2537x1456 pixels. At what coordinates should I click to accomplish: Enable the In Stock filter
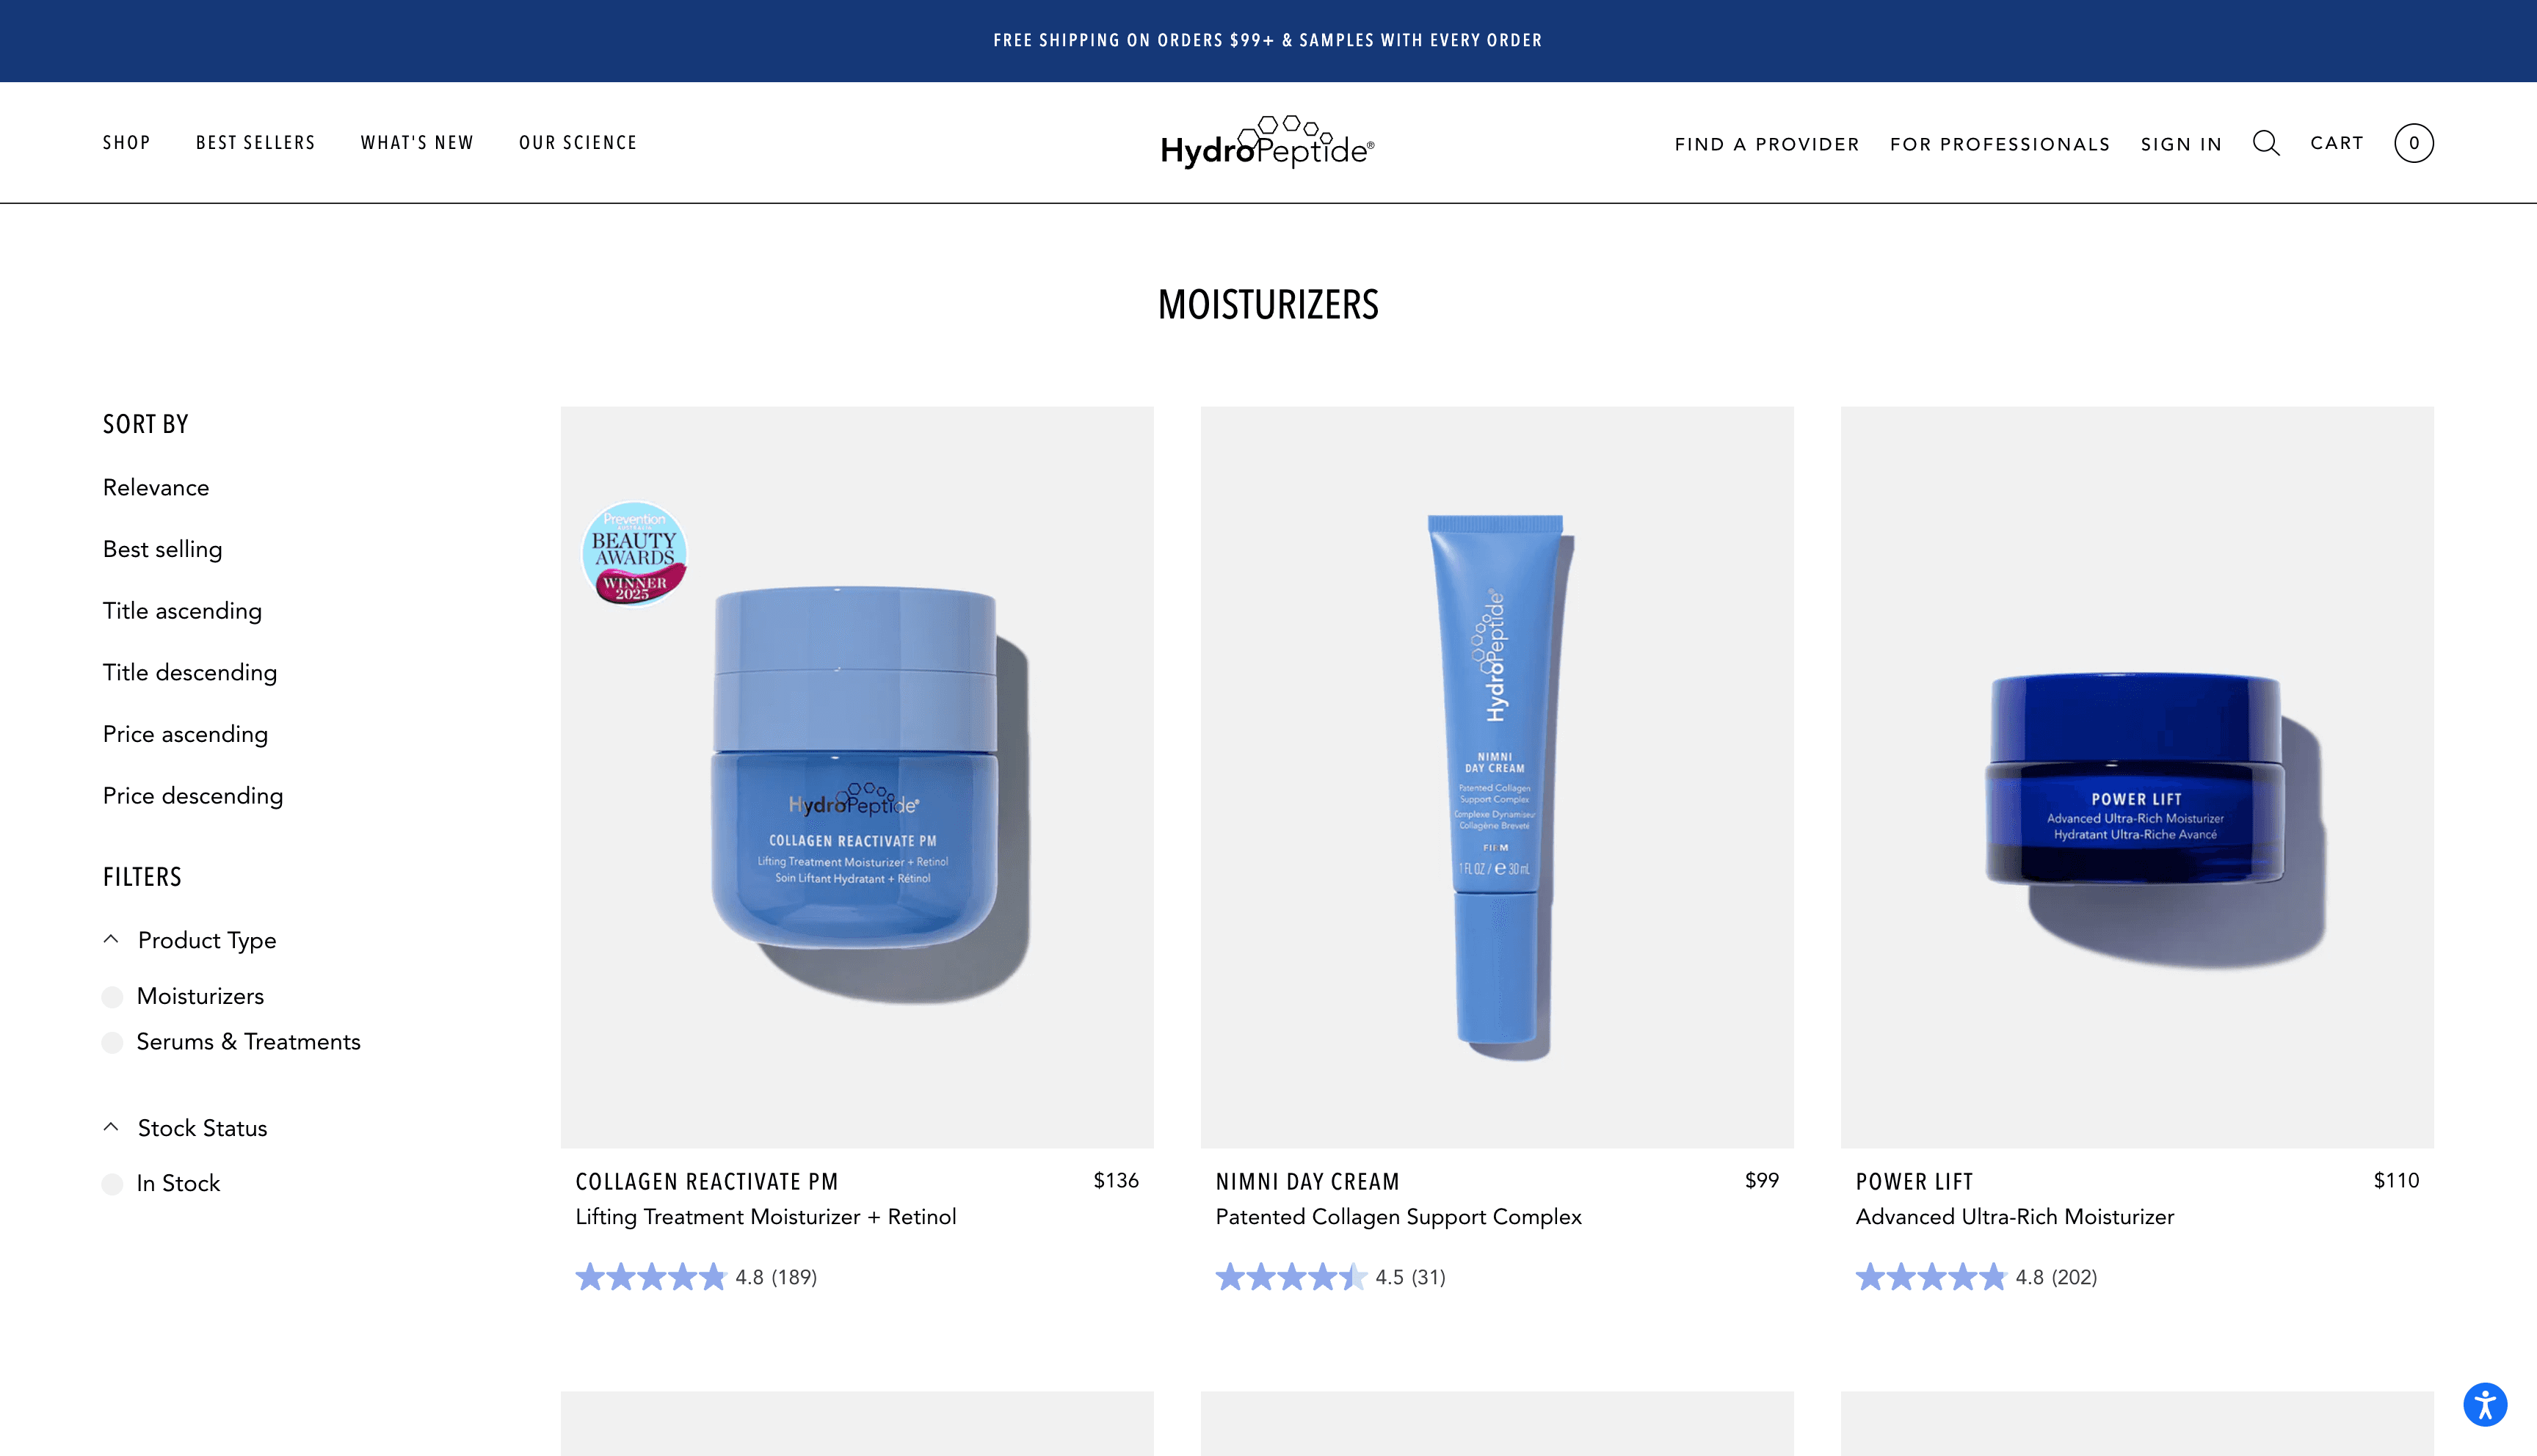113,1184
